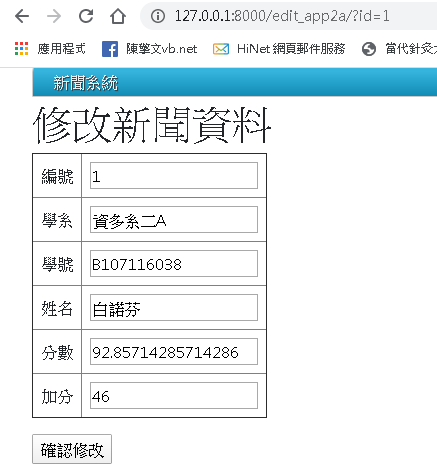
Task: Focus the 加分 field containing 46
Action: pyautogui.click(x=174, y=396)
